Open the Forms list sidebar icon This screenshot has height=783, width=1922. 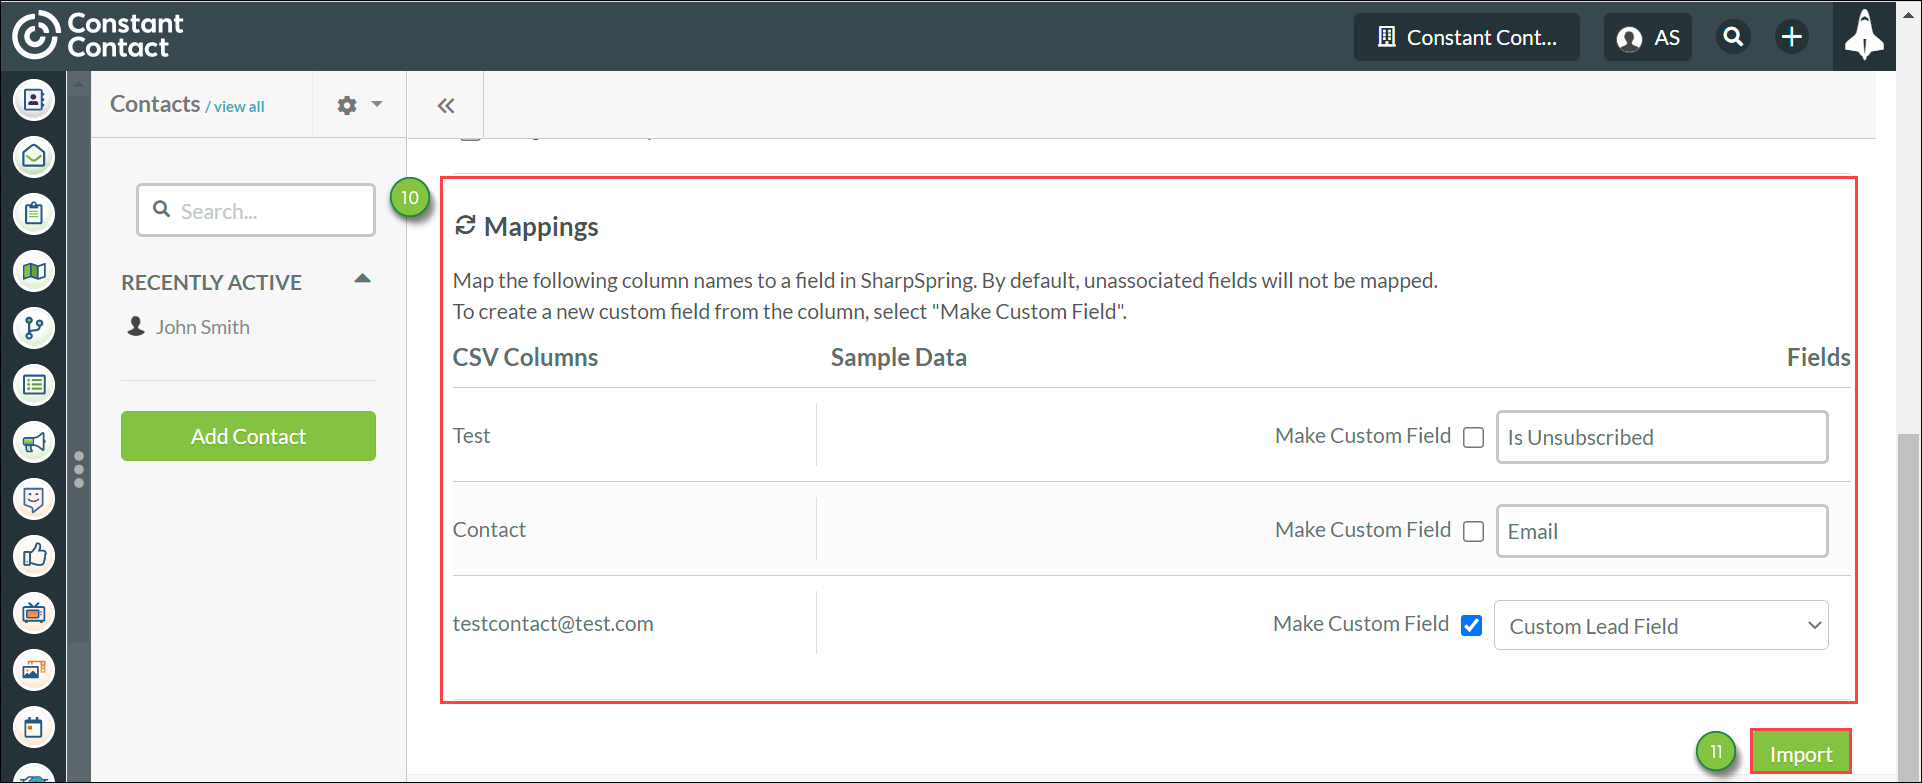click(x=34, y=385)
